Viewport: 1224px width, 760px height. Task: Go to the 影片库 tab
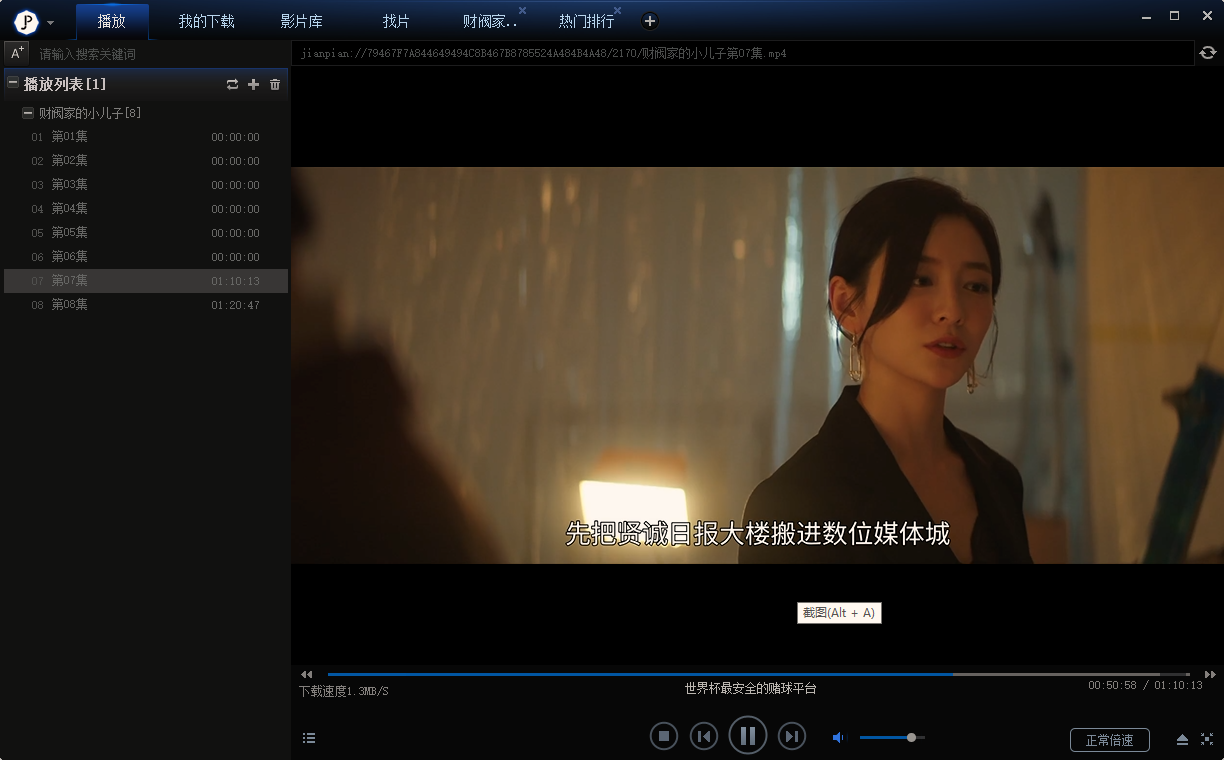[301, 21]
